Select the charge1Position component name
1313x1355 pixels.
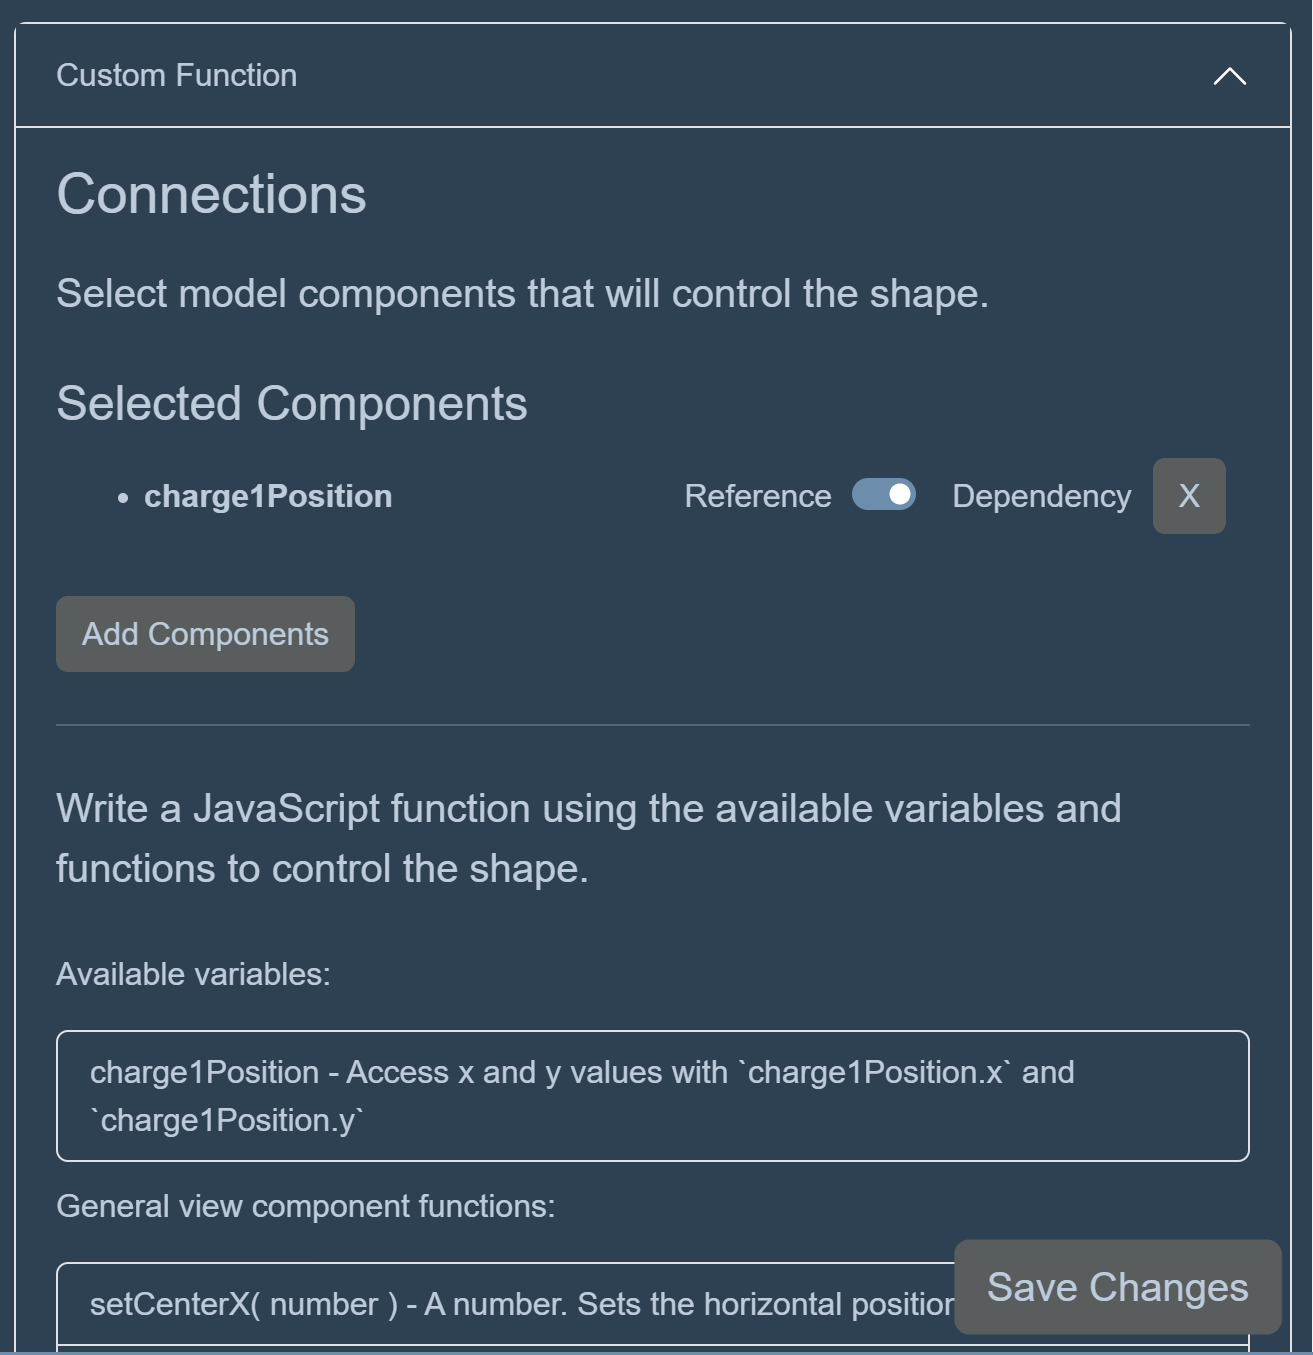268,496
